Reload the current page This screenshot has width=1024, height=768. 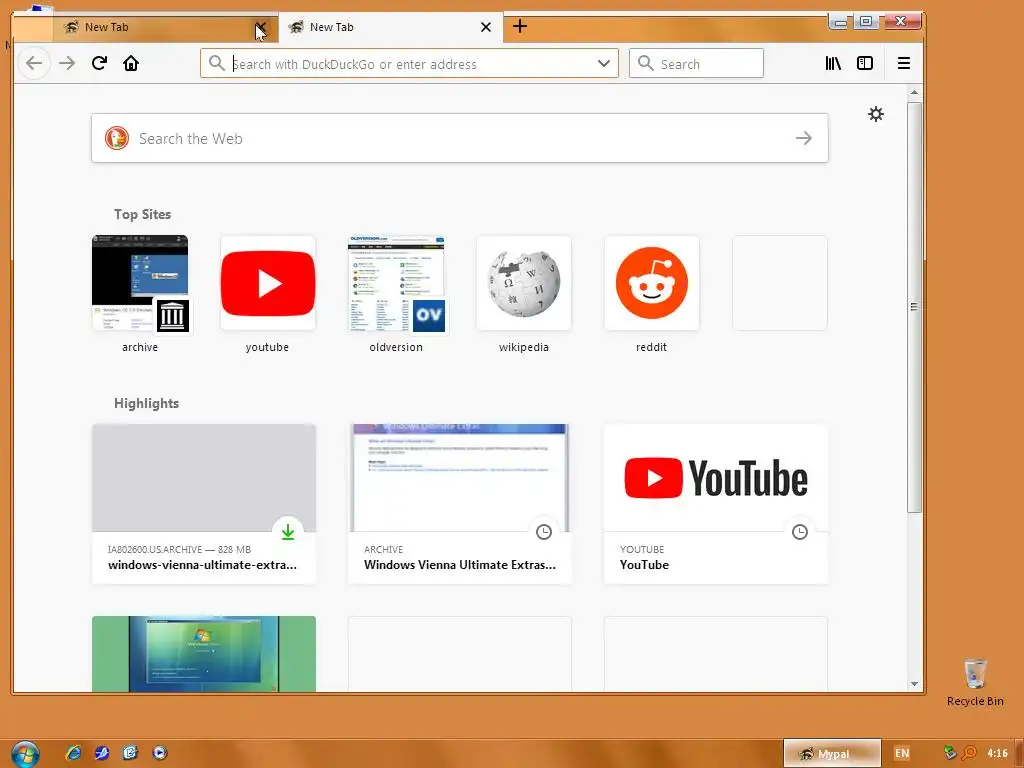click(99, 63)
